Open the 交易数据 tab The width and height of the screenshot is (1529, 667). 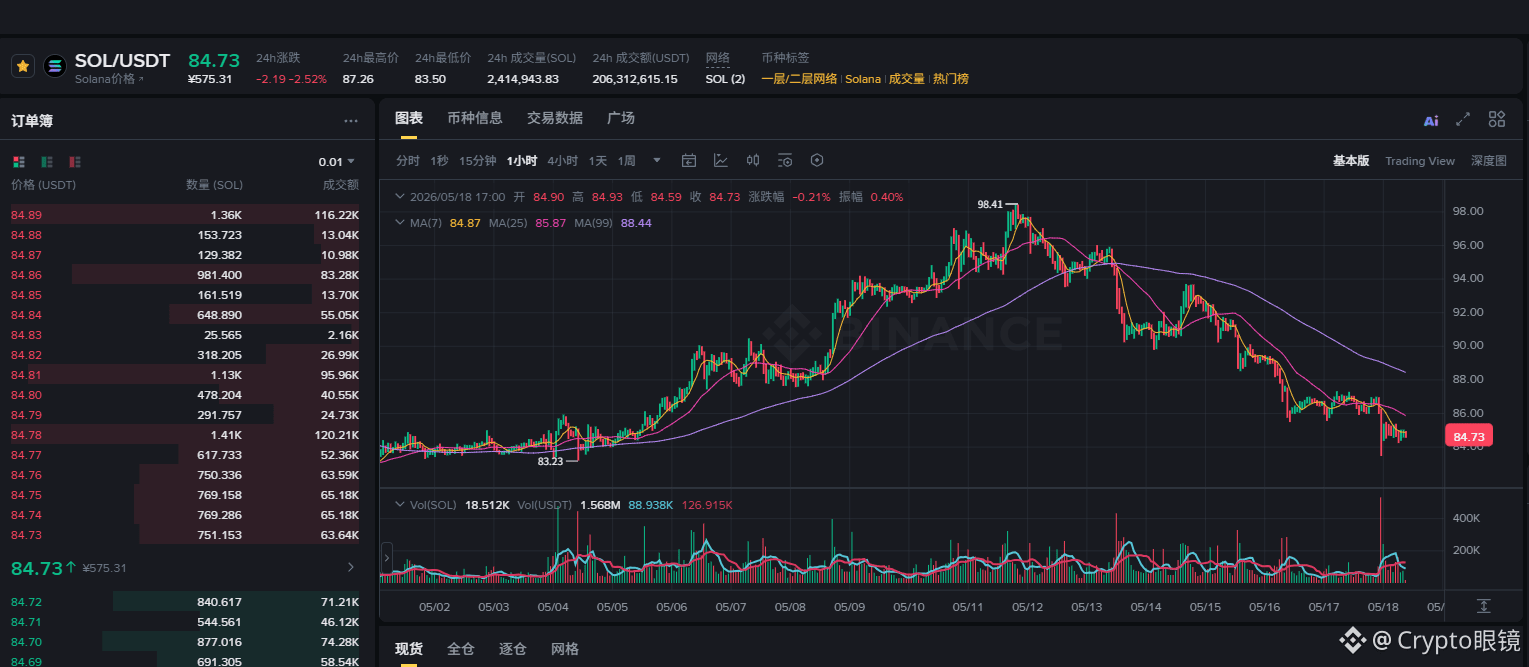point(555,118)
